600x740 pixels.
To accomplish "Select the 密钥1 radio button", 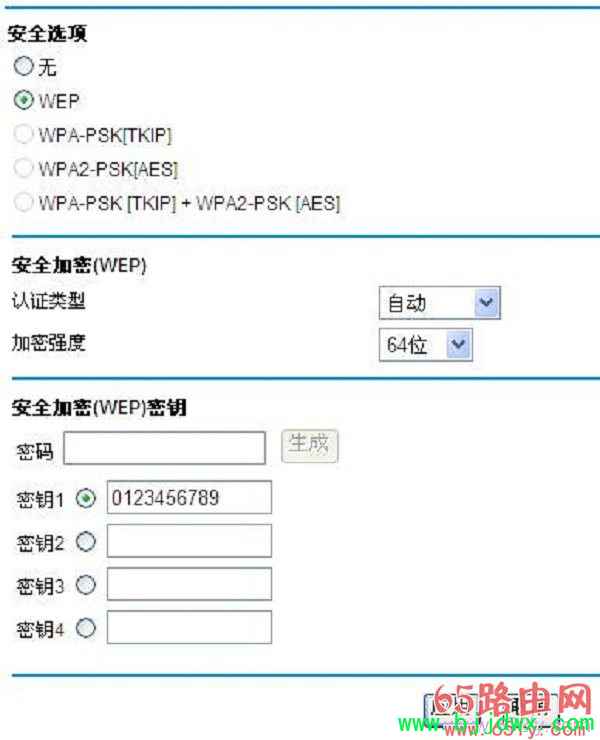I will point(86,498).
